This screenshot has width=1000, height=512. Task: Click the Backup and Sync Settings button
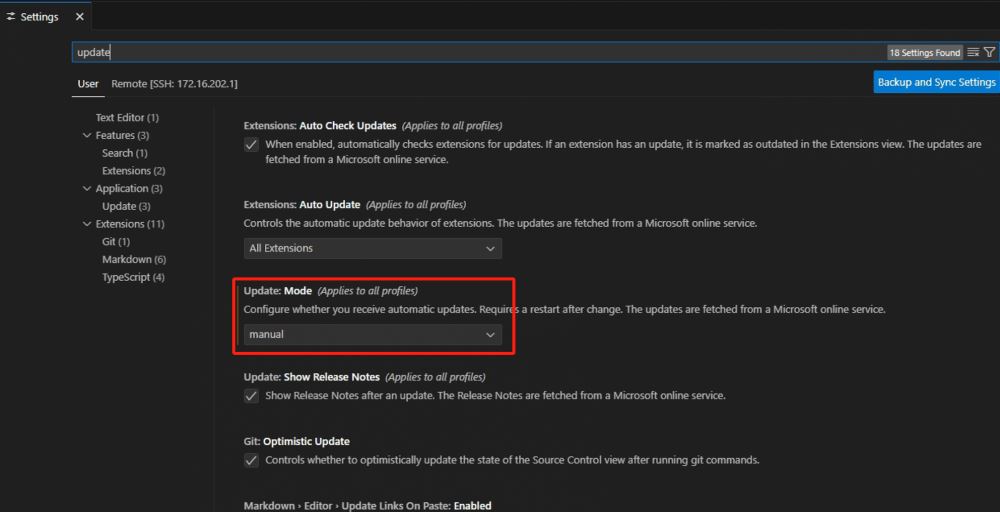click(x=936, y=82)
